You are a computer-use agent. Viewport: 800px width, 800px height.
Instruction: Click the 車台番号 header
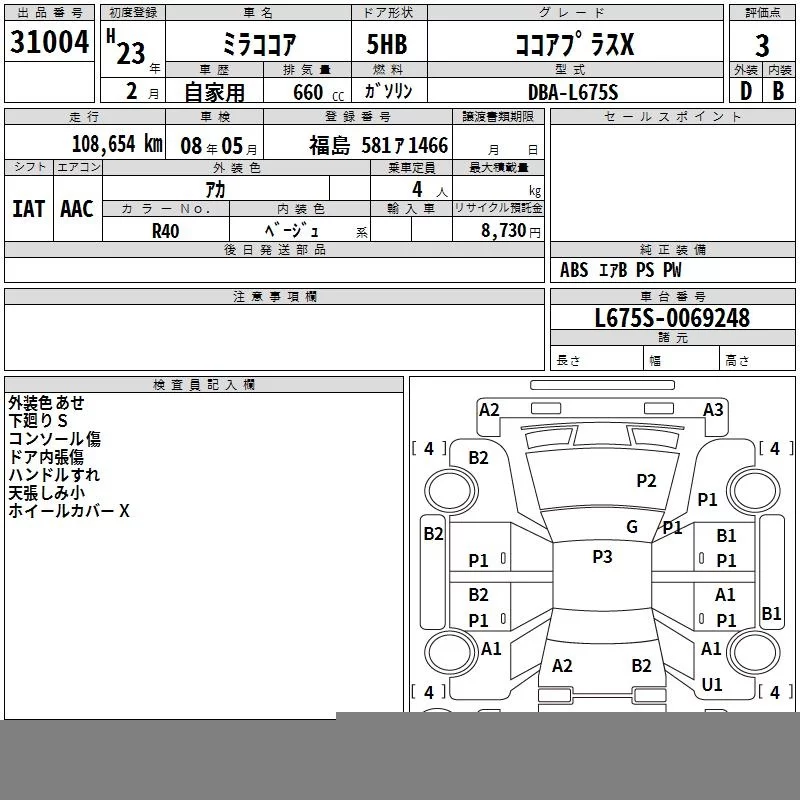click(x=672, y=296)
